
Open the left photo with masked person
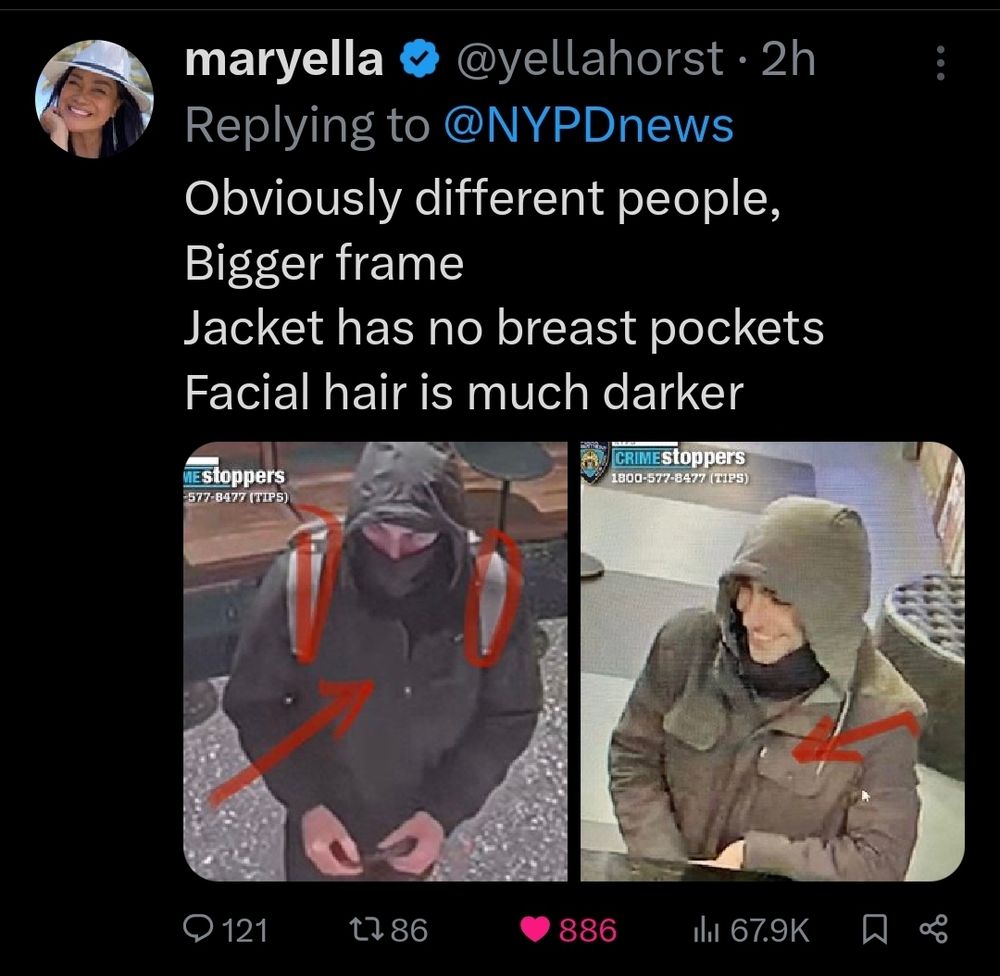point(376,661)
